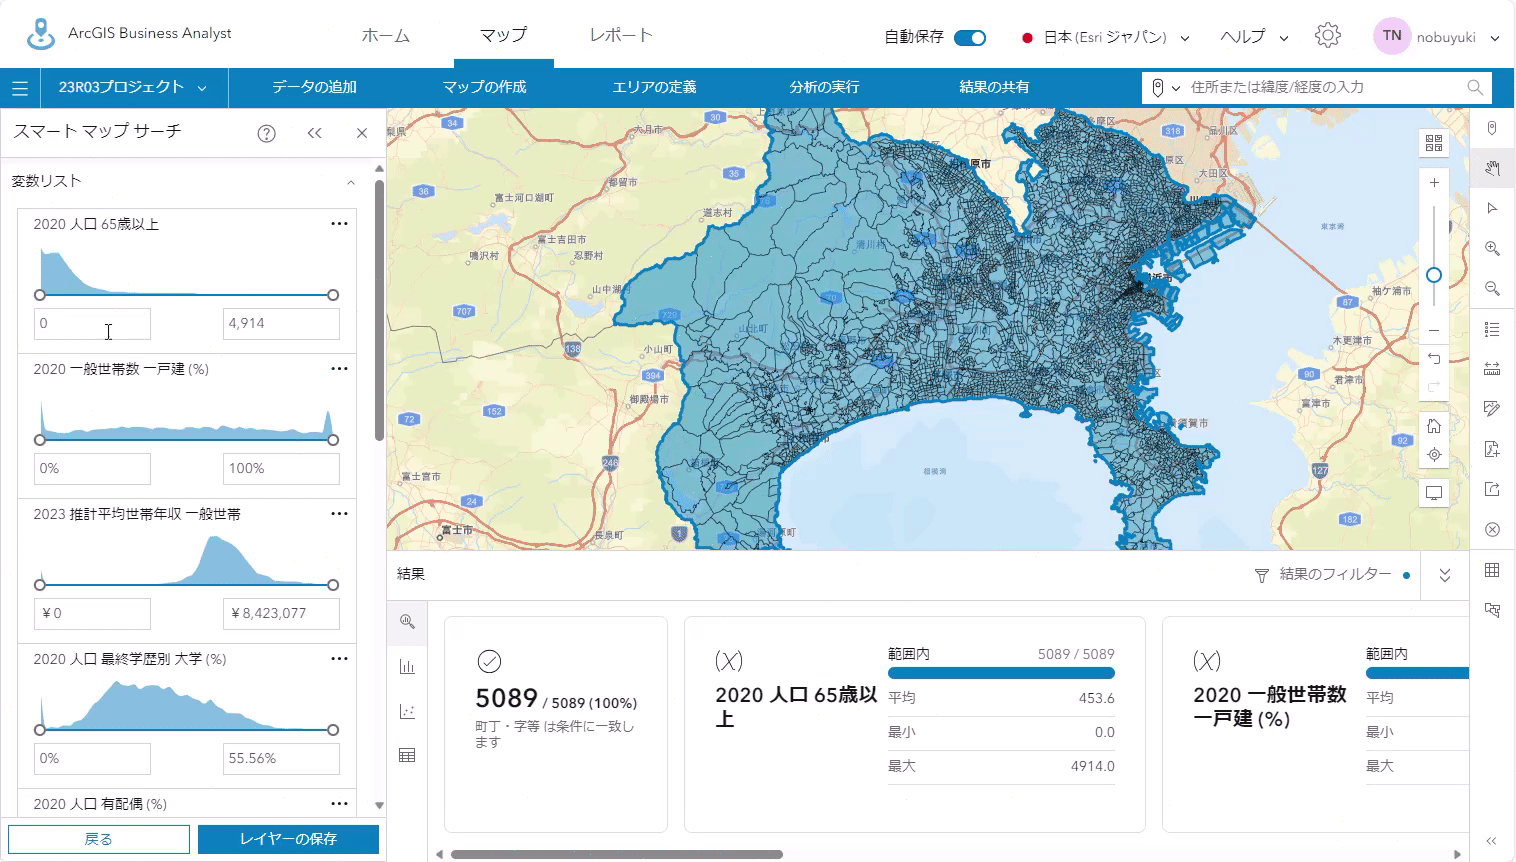Viewport: 1516px width, 862px height.
Task: Open country selector 日本 (Esri ジャパン)
Action: point(1106,38)
